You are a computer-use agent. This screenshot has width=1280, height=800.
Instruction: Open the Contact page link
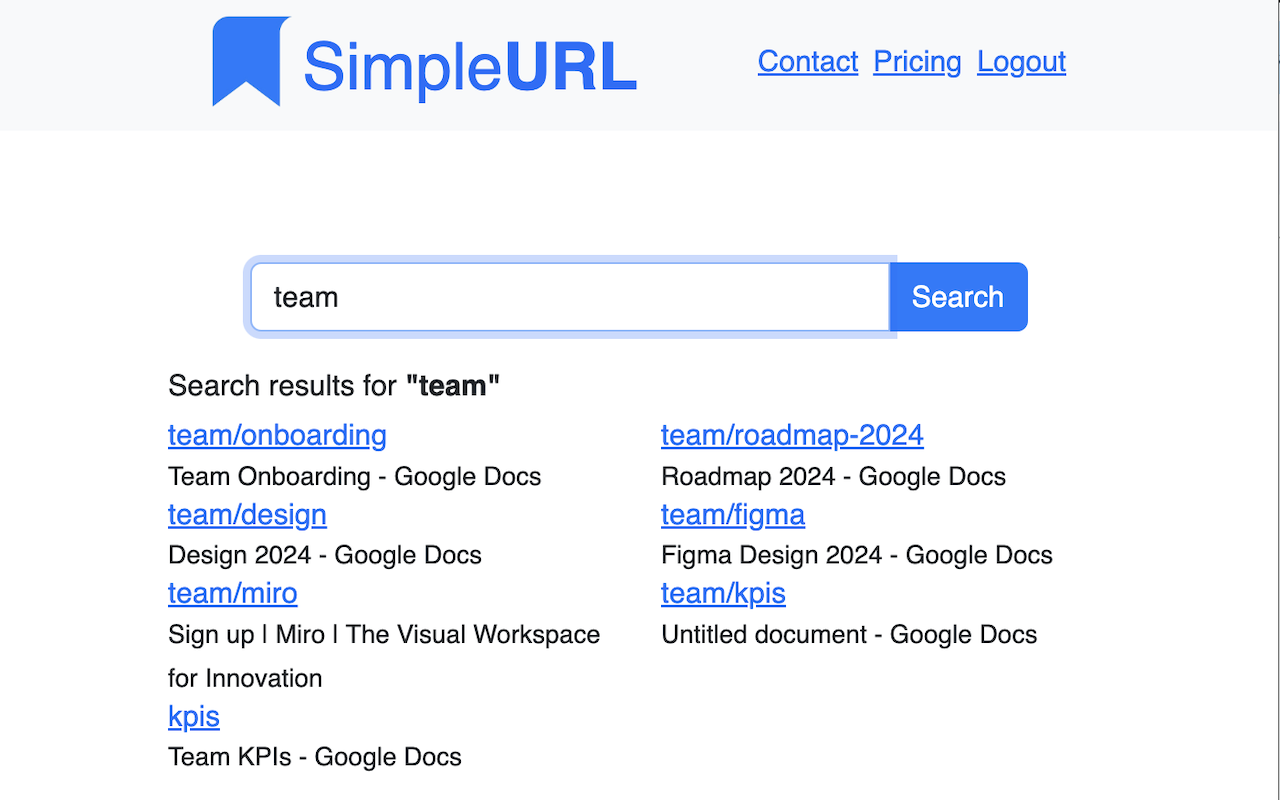pyautogui.click(x=808, y=62)
